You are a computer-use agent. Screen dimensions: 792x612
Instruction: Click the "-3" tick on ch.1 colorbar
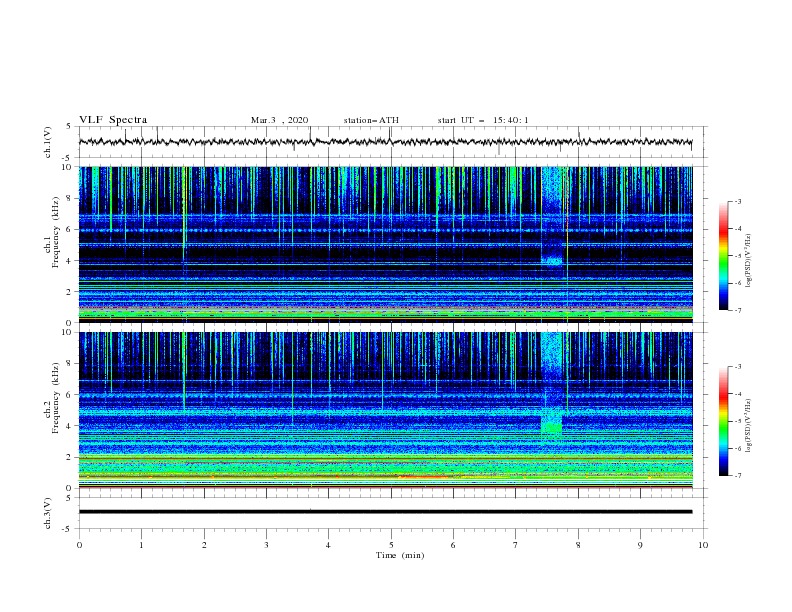click(x=738, y=201)
